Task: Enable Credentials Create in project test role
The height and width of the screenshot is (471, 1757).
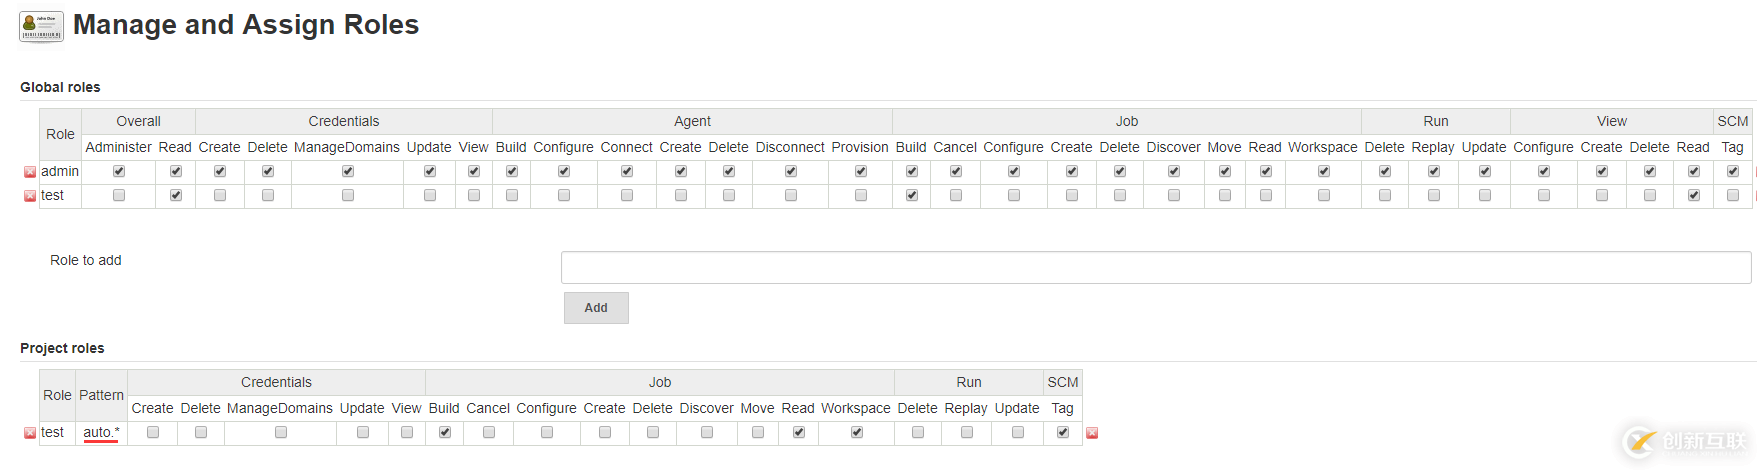Action: pyautogui.click(x=153, y=432)
